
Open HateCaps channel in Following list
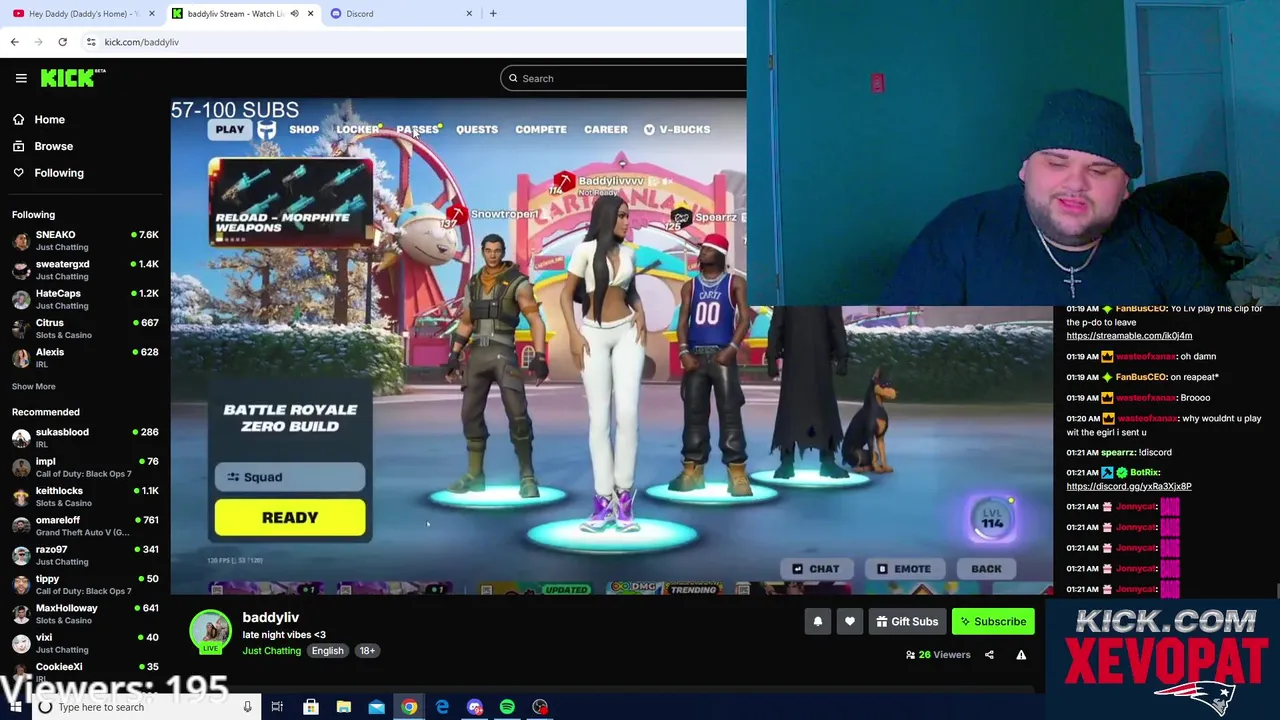pyautogui.click(x=85, y=299)
